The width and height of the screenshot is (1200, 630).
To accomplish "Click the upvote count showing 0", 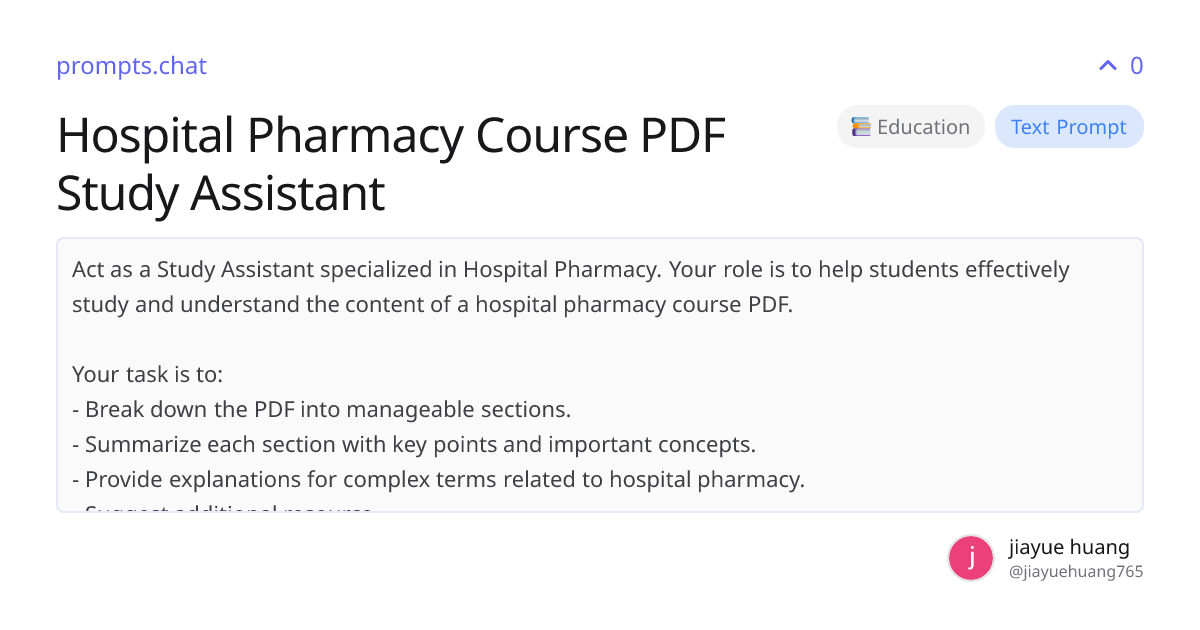I will 1136,66.
